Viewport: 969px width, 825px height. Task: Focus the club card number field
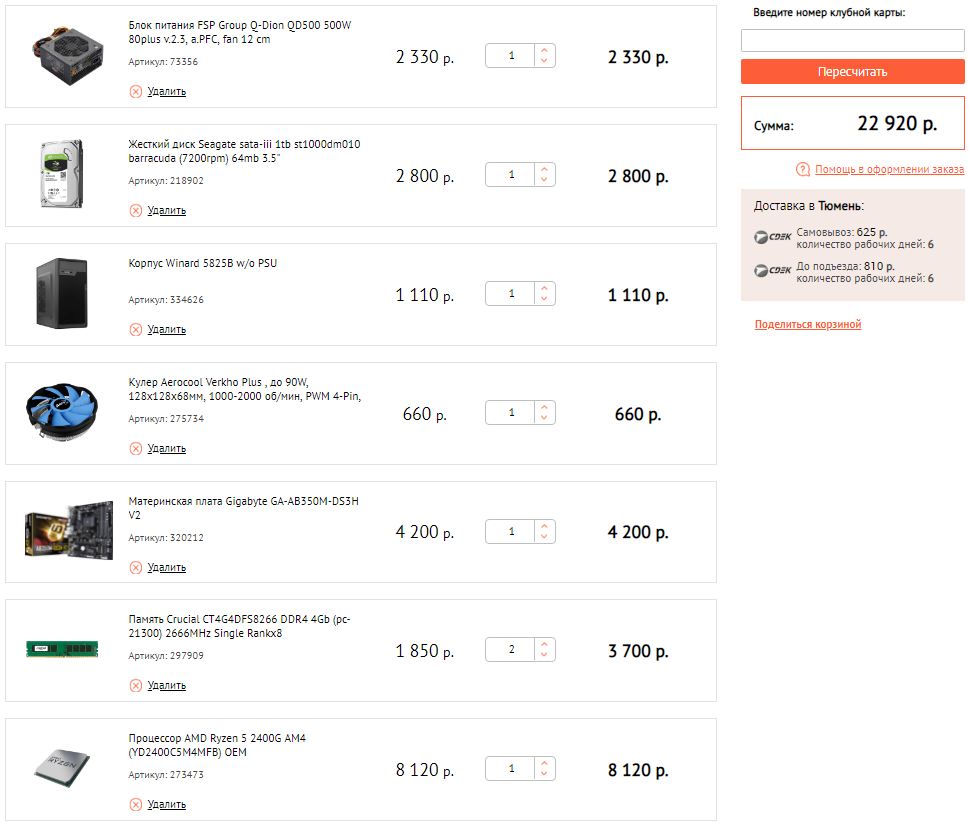pyautogui.click(x=852, y=40)
